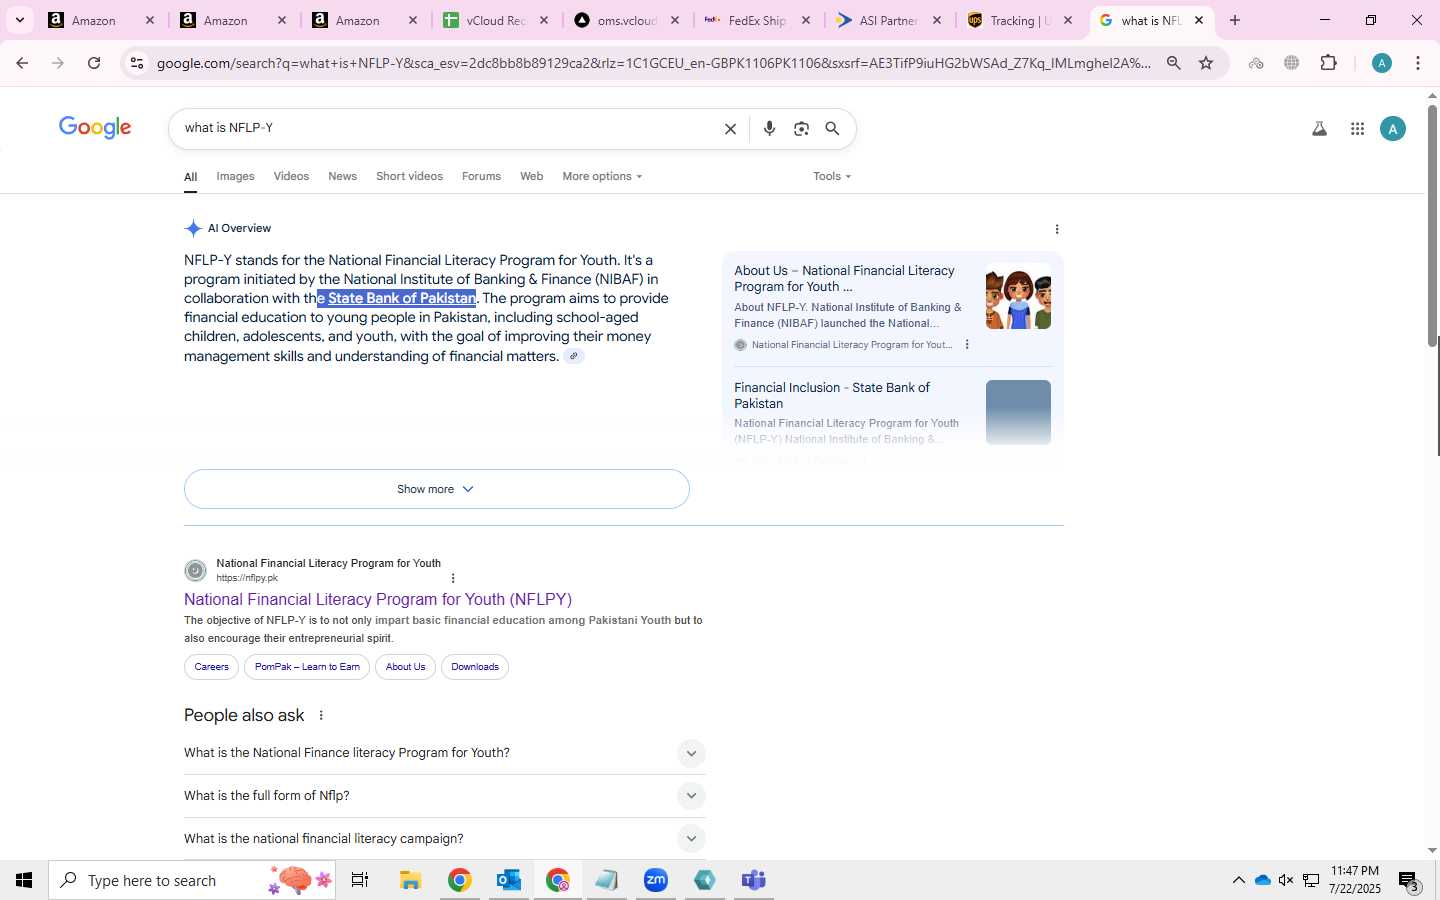The image size is (1440, 900).
Task: Clear the search box with X
Action: [730, 129]
